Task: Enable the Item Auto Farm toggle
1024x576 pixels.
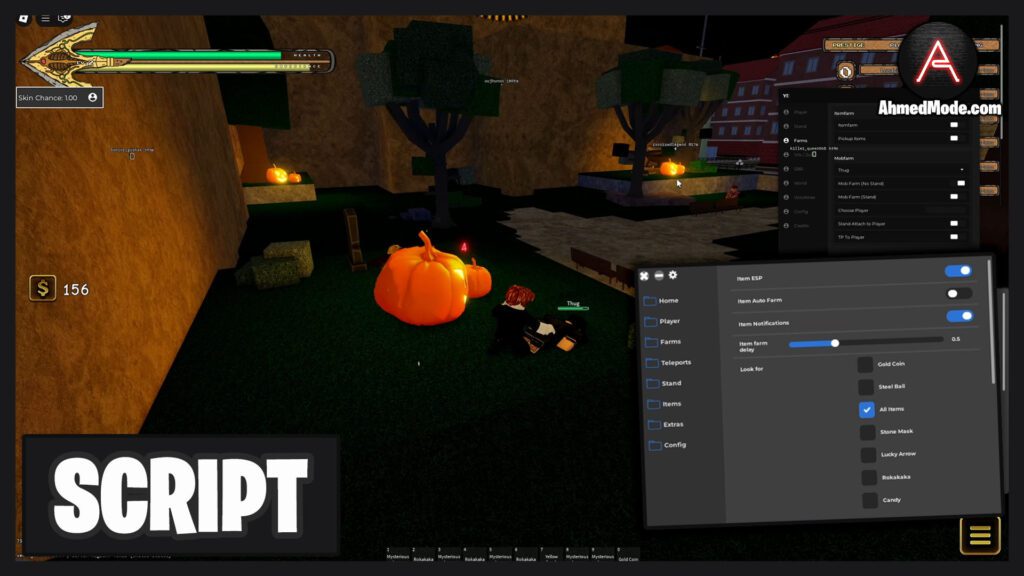Action: click(x=958, y=294)
